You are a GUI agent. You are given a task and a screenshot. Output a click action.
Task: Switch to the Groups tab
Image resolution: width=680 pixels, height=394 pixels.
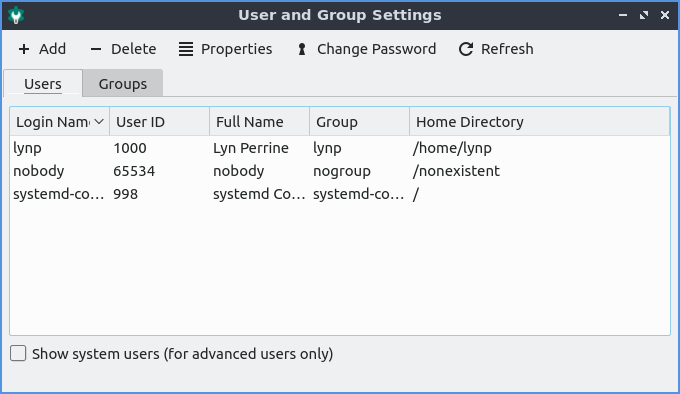(123, 84)
